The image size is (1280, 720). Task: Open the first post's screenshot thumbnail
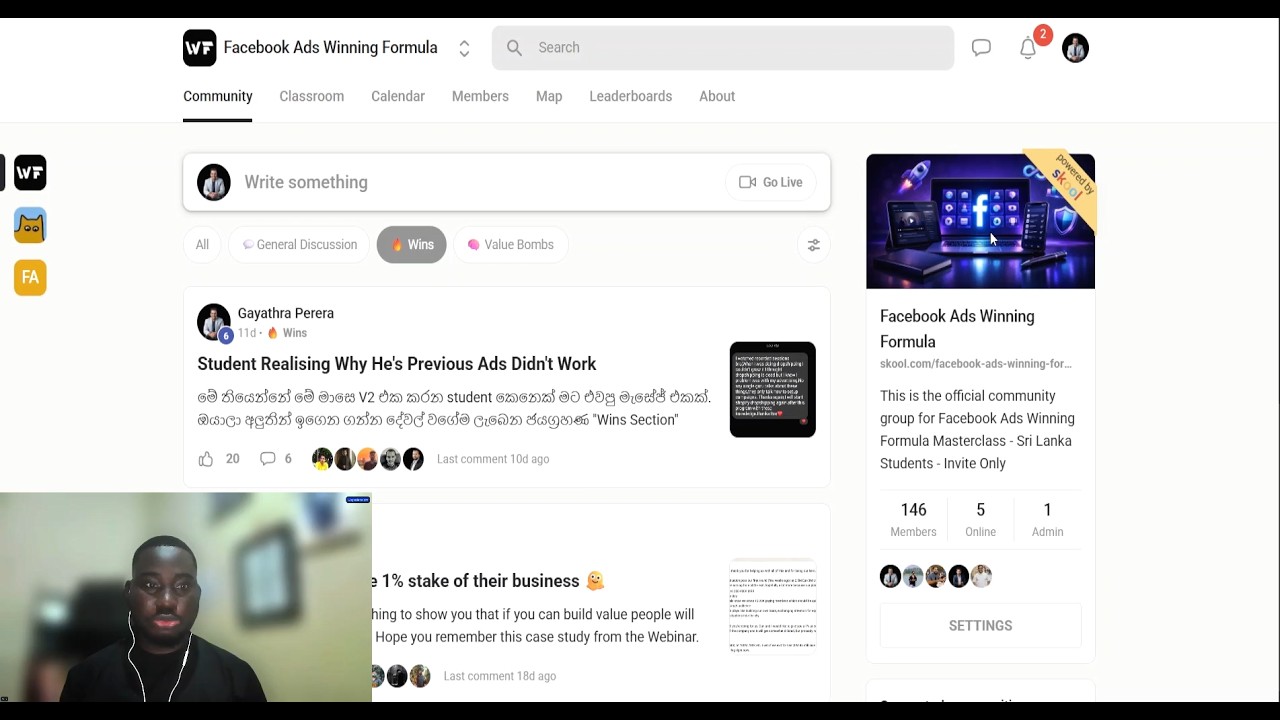click(x=772, y=390)
